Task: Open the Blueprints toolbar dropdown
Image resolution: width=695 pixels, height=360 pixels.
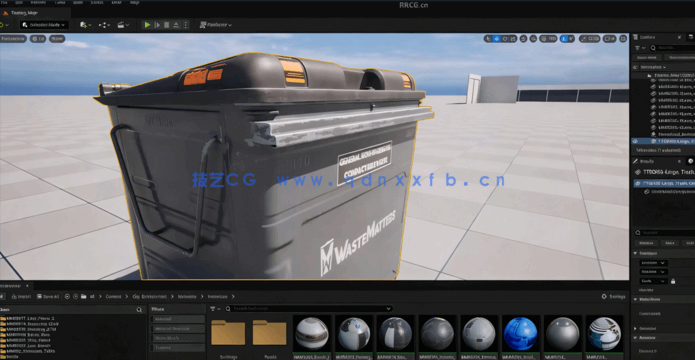Action: pyautogui.click(x=104, y=25)
